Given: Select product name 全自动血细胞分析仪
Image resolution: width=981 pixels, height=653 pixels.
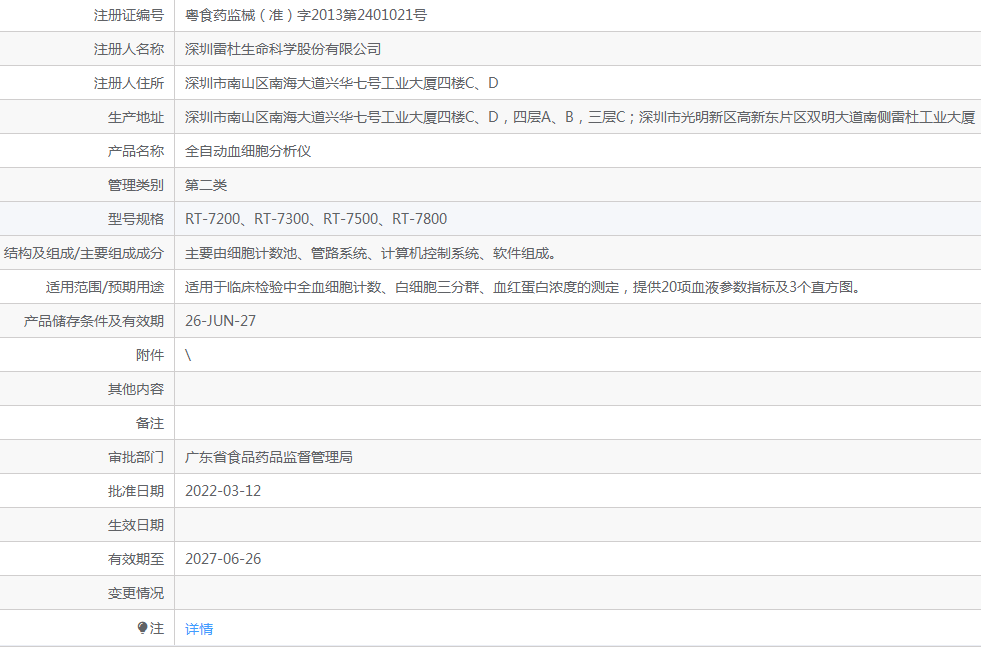Looking at the screenshot, I should pyautogui.click(x=249, y=151).
